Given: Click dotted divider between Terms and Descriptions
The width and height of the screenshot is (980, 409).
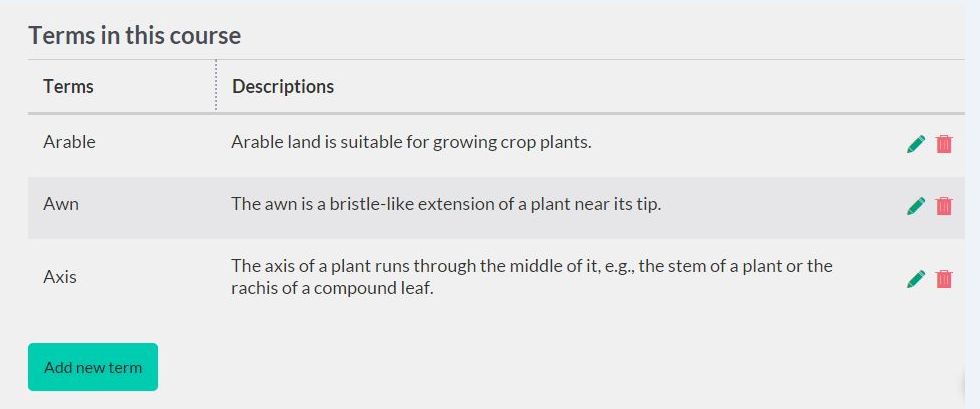Looking at the screenshot, I should pyautogui.click(x=216, y=86).
